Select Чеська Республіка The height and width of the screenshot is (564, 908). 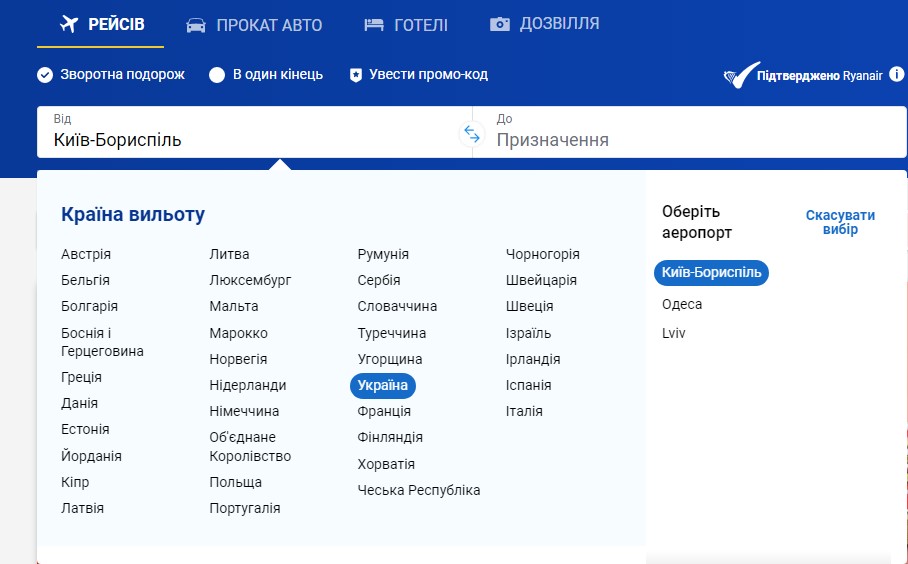419,490
